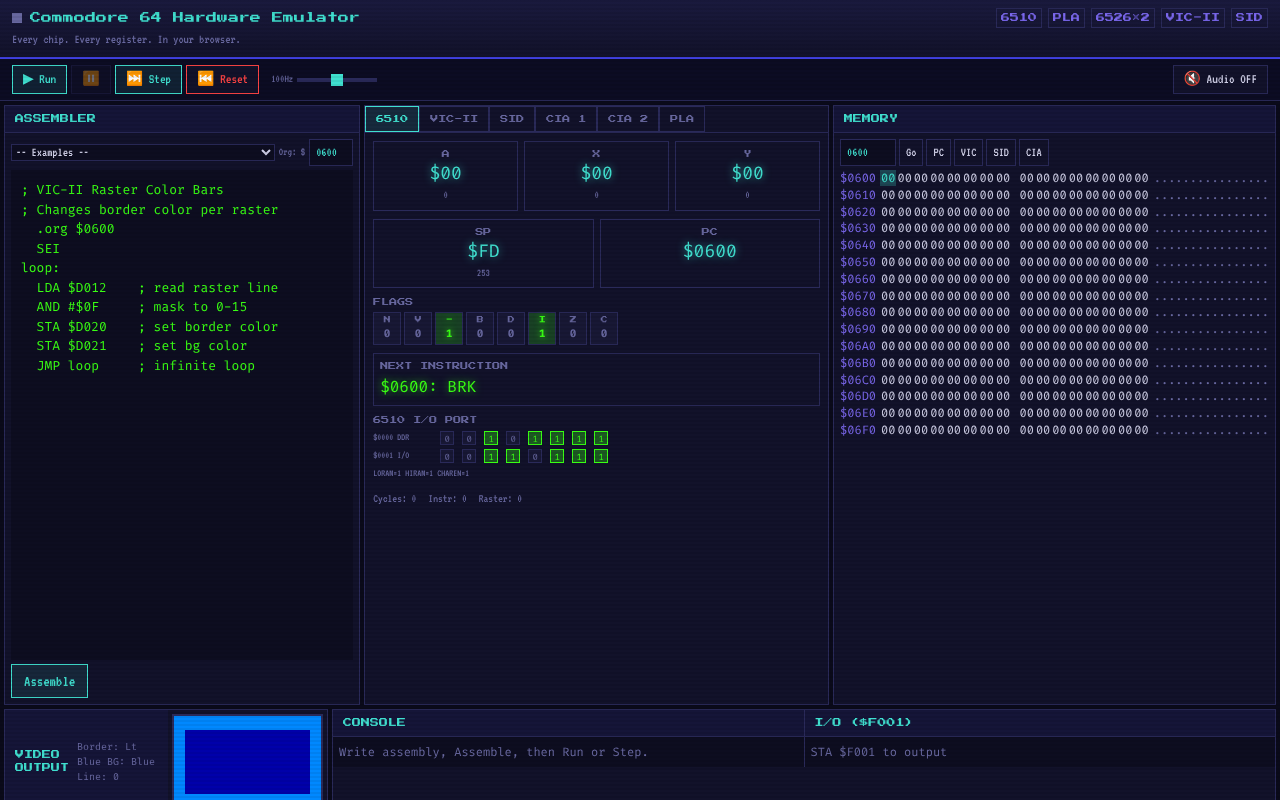
Task: Switch to the VIC-II chip tab
Action: [x=454, y=119]
